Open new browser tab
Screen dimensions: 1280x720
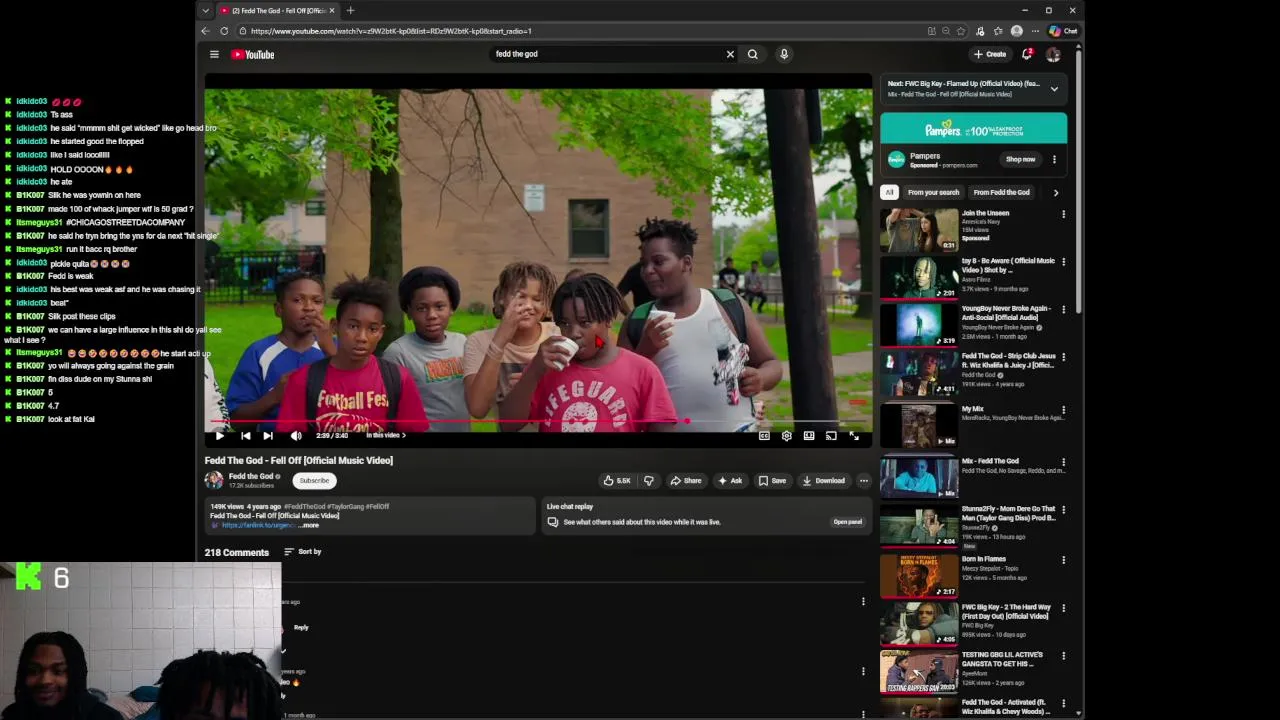(350, 10)
